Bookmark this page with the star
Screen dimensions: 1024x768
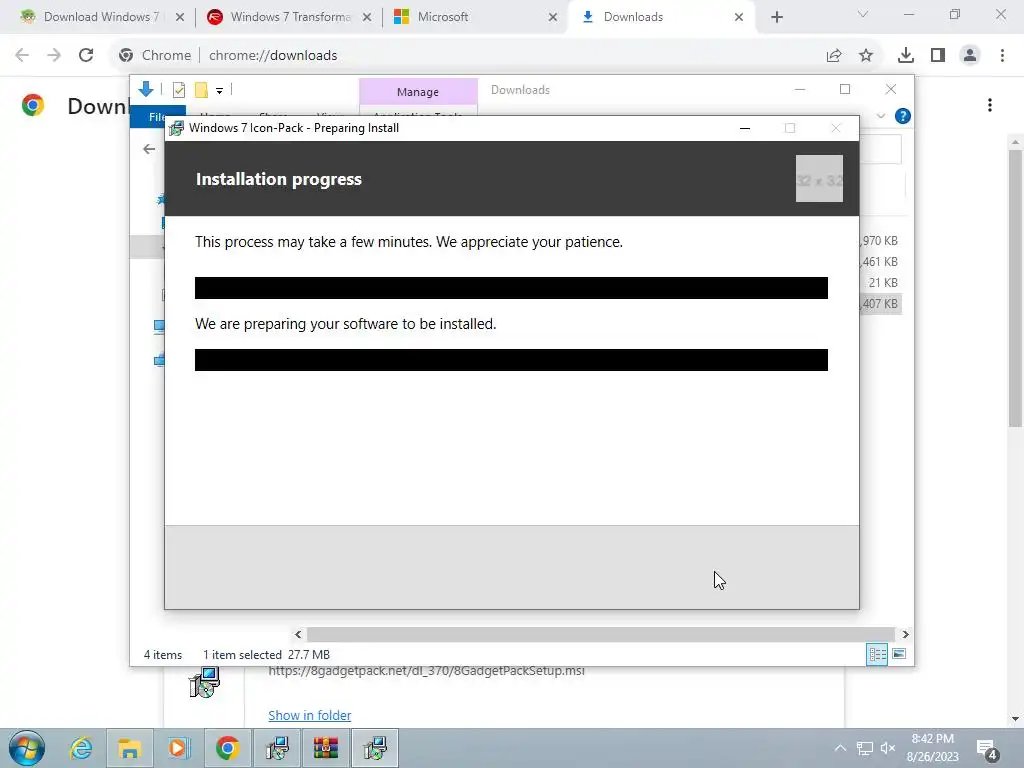pyautogui.click(x=866, y=56)
